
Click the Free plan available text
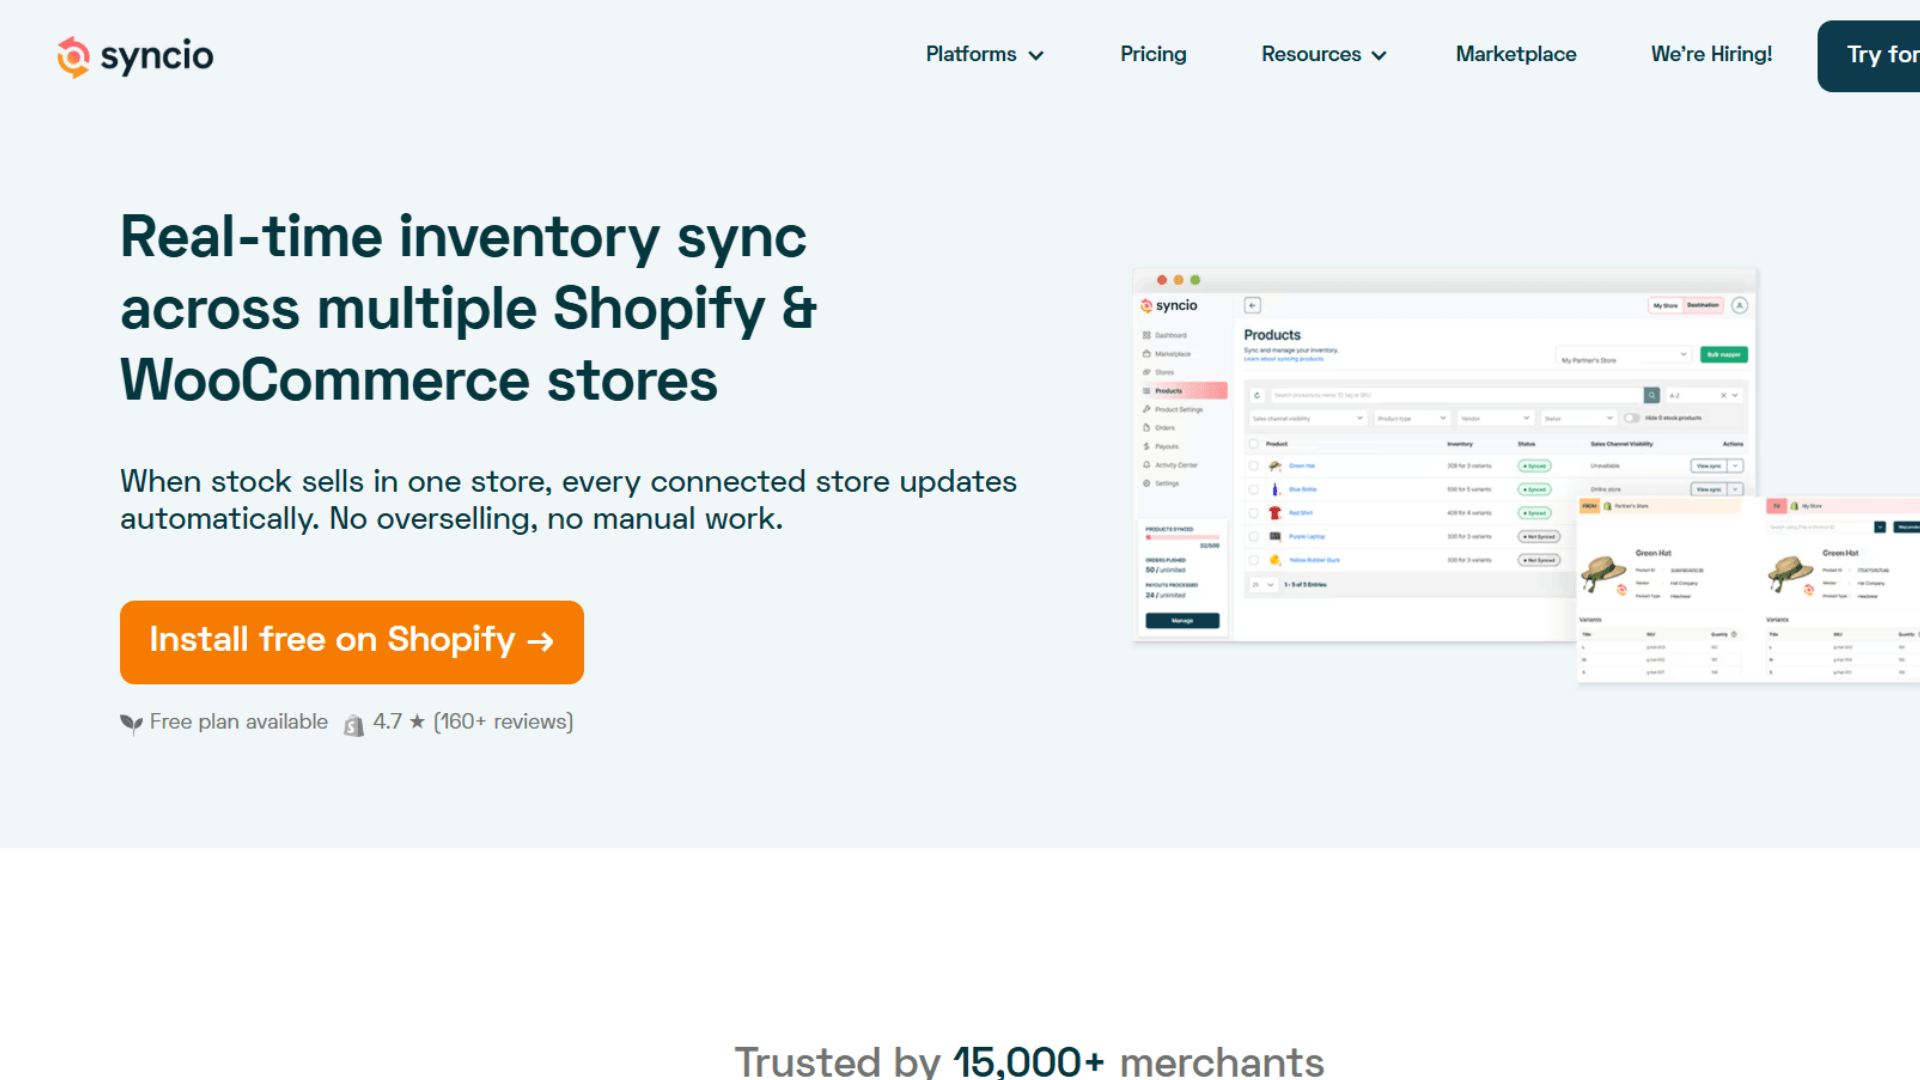click(x=239, y=722)
